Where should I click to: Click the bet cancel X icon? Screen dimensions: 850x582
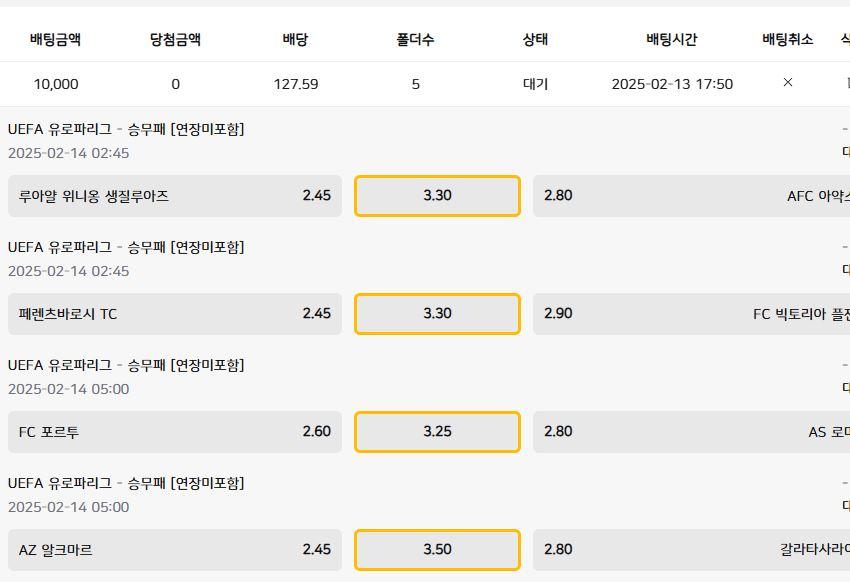tap(788, 83)
